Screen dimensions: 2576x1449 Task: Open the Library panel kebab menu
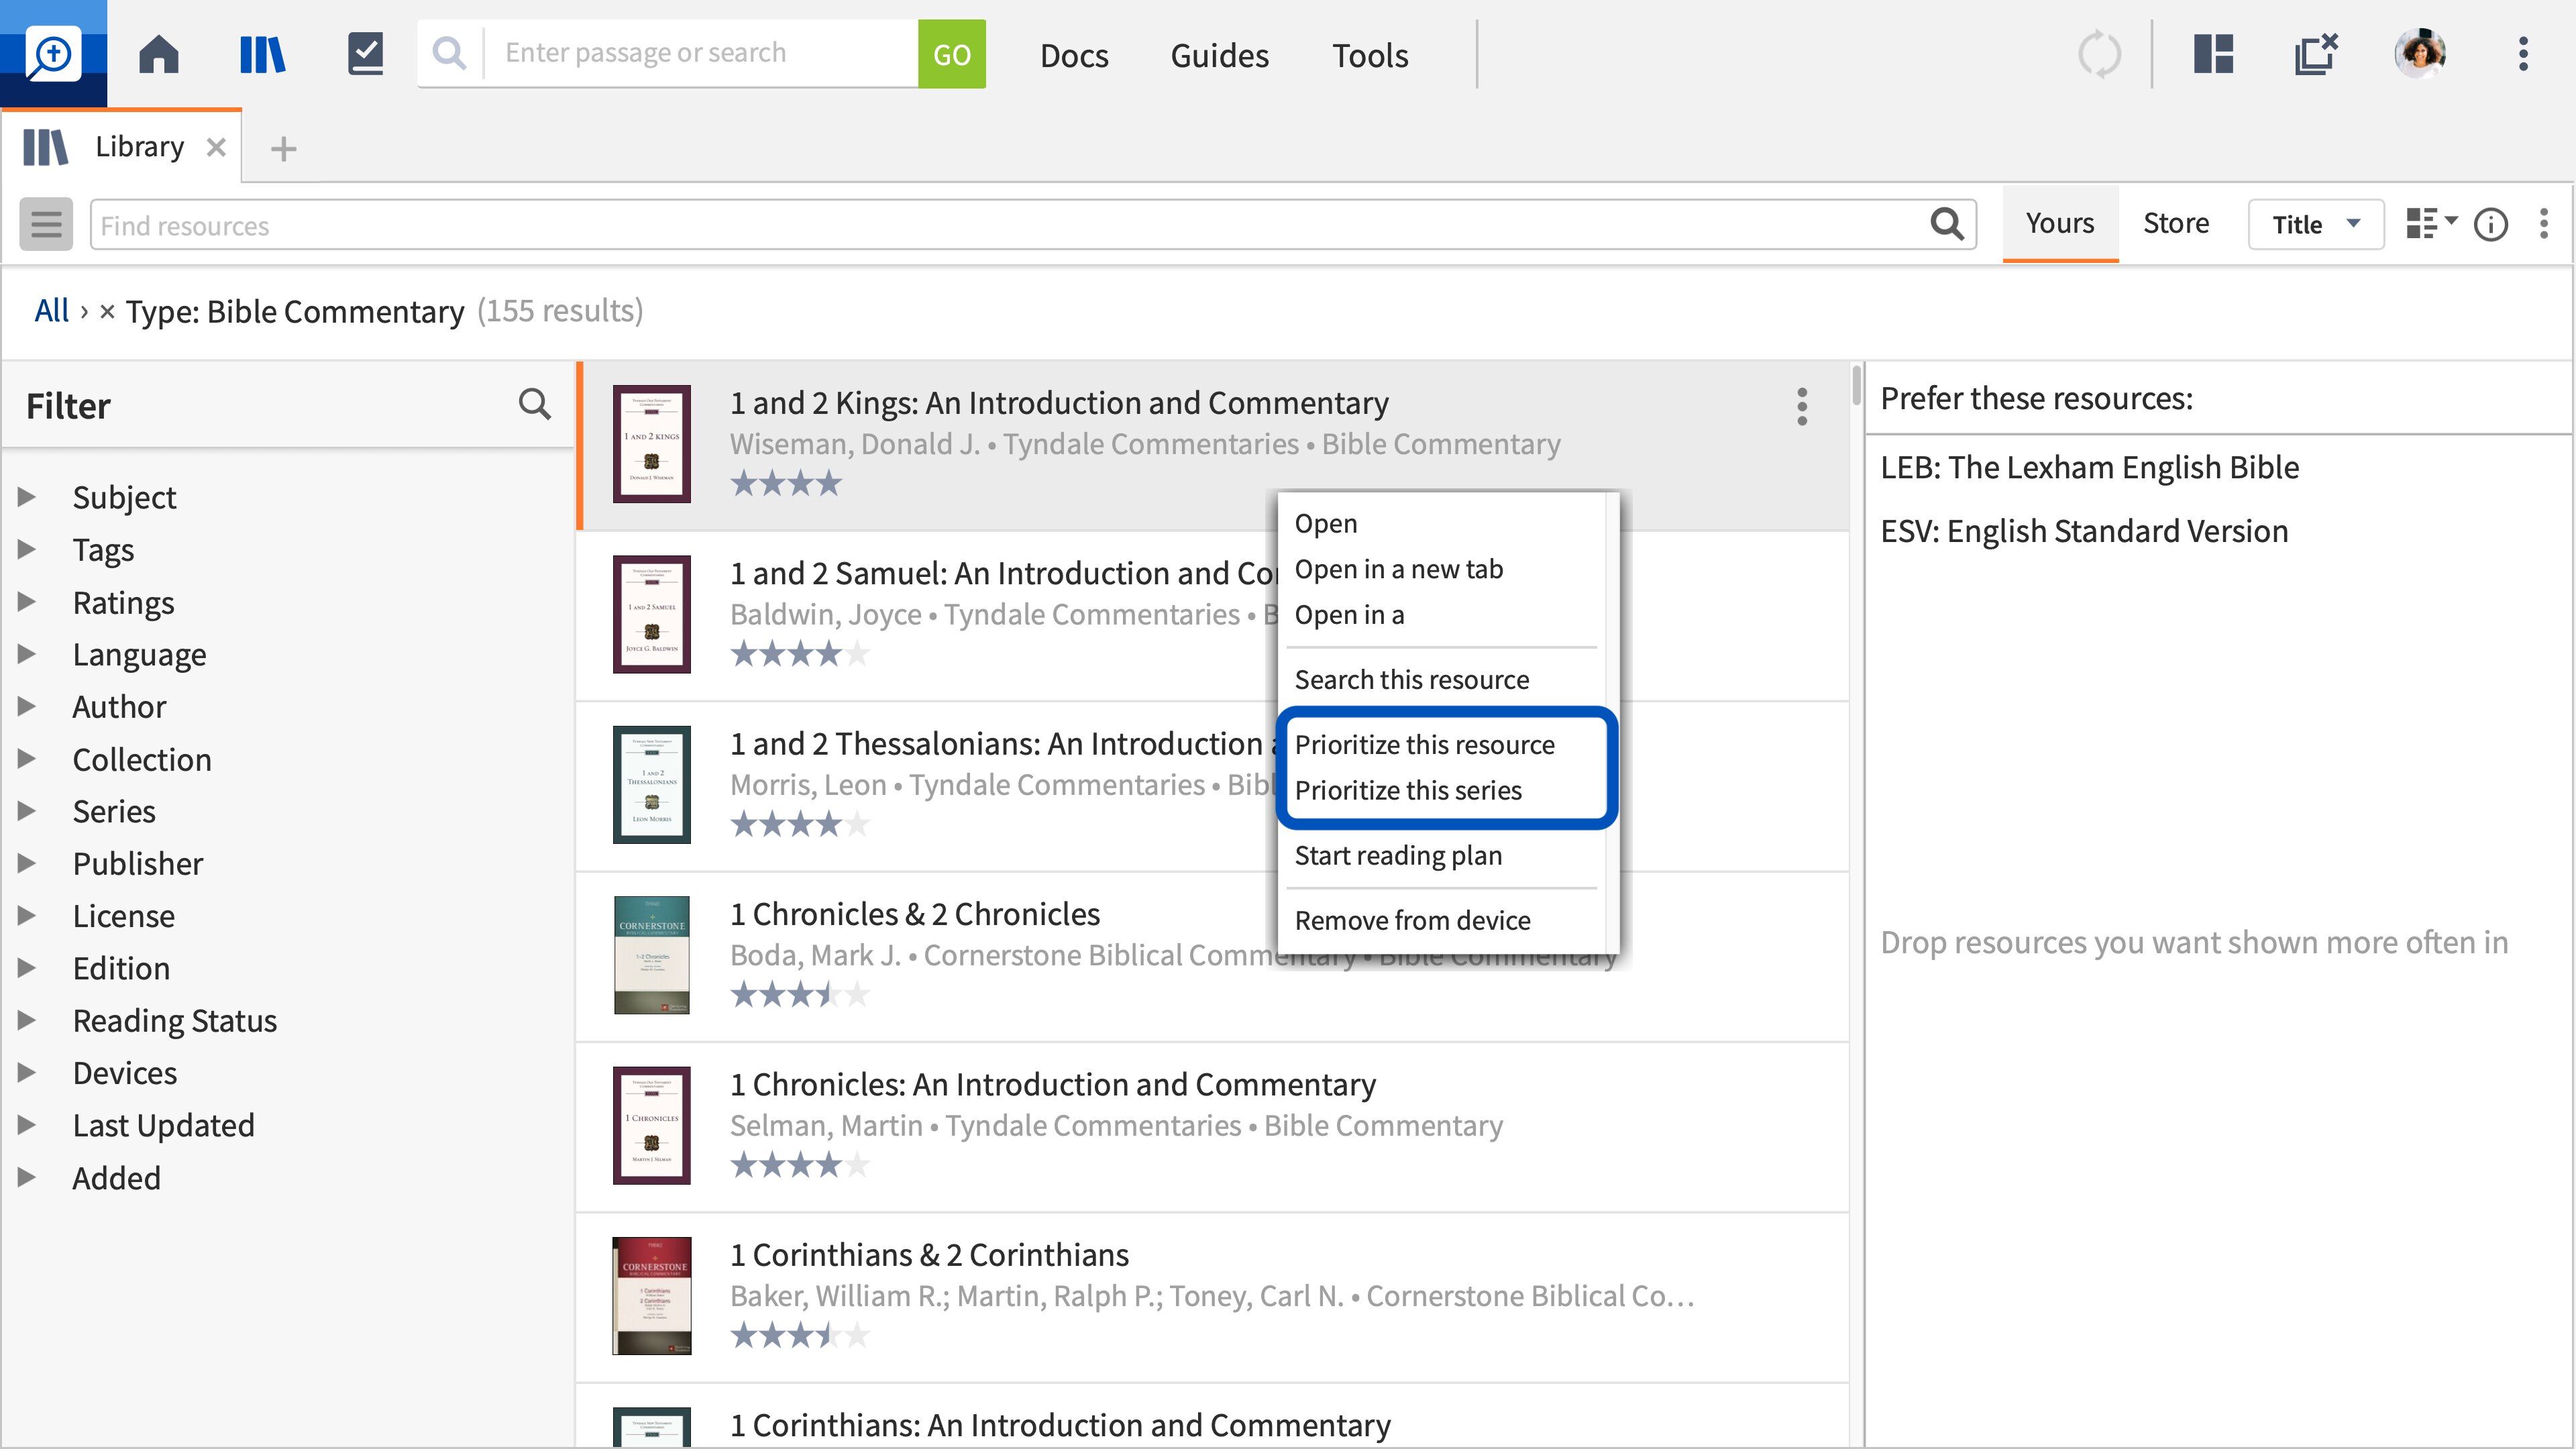(2544, 224)
